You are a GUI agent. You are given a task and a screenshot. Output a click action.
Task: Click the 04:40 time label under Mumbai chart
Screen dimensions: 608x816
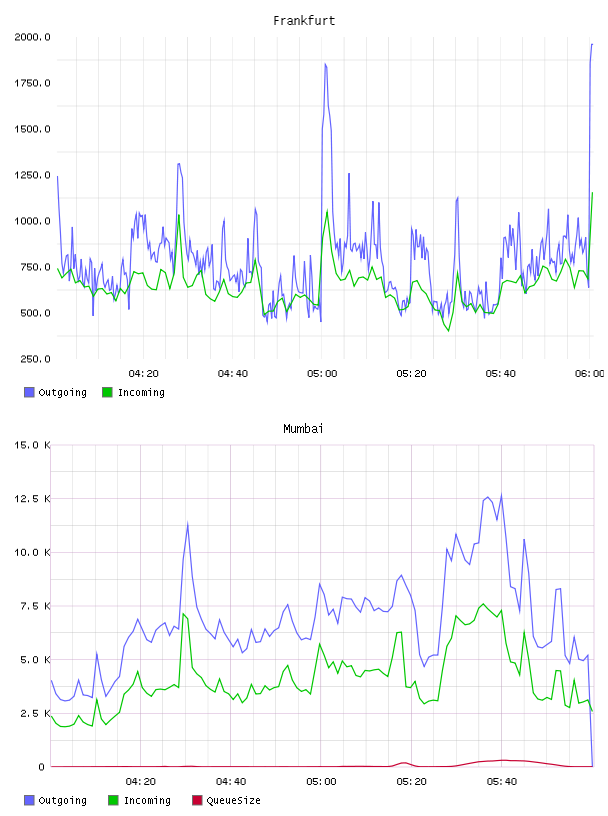231,782
